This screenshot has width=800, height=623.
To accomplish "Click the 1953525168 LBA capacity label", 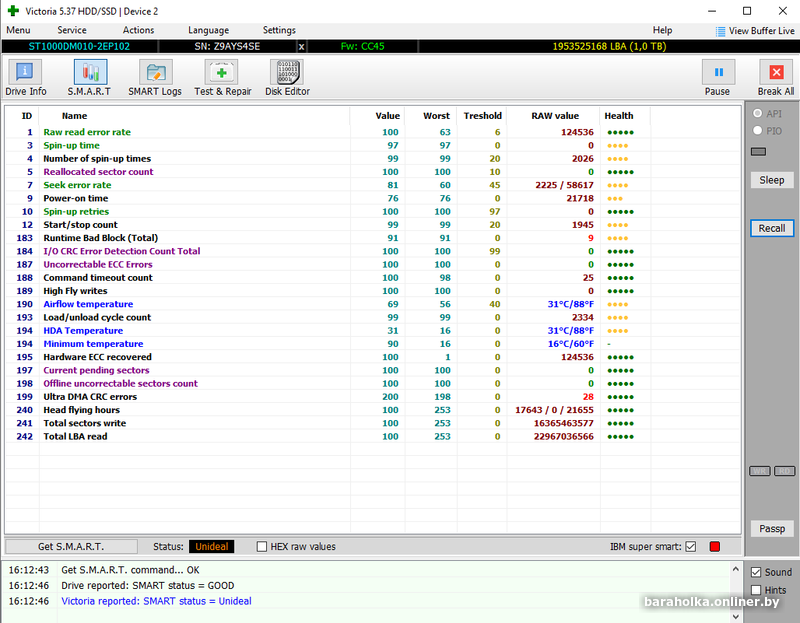I will pyautogui.click(x=609, y=46).
